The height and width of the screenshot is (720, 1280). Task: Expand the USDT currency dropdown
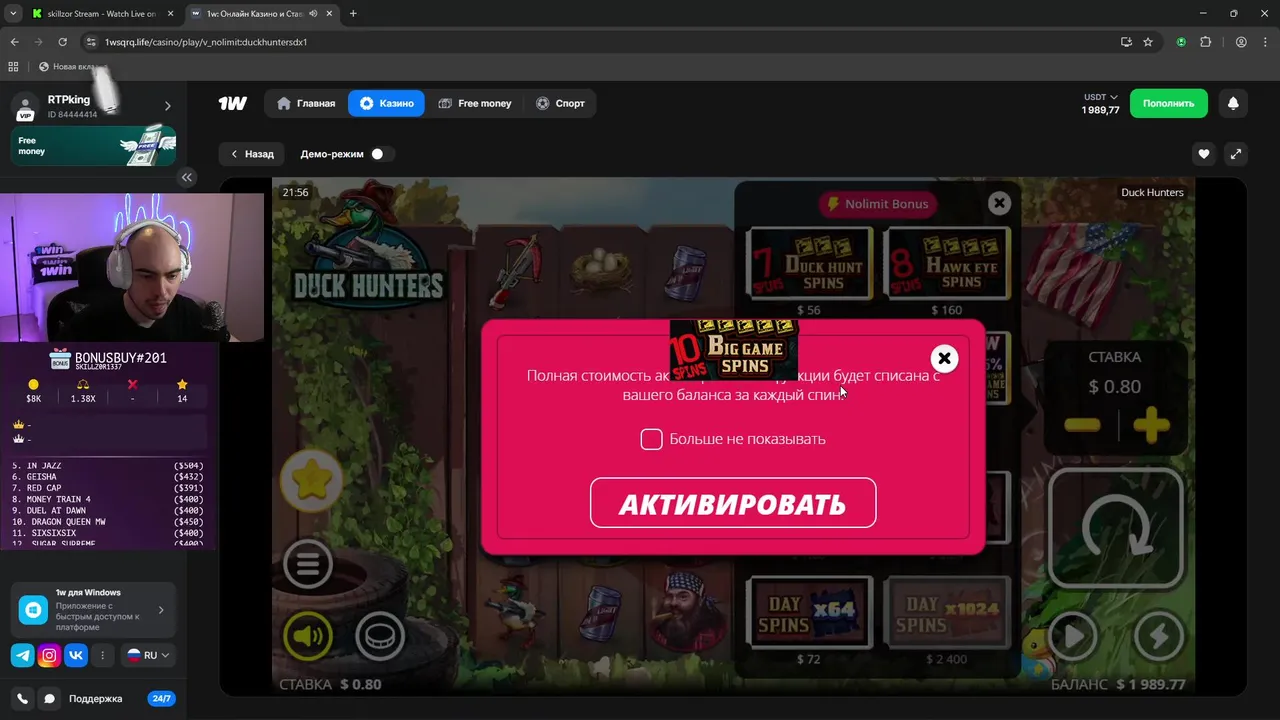[1100, 97]
